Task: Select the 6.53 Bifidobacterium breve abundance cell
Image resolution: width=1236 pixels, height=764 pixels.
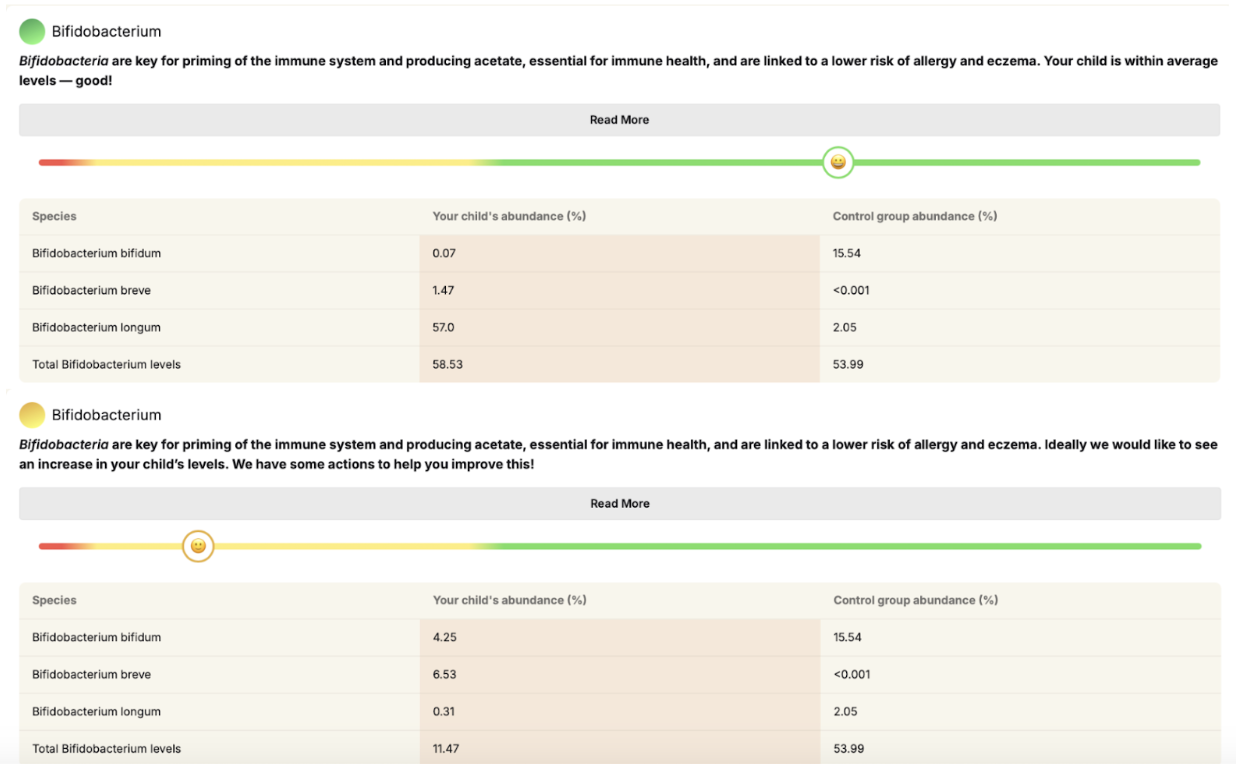Action: [445, 675]
